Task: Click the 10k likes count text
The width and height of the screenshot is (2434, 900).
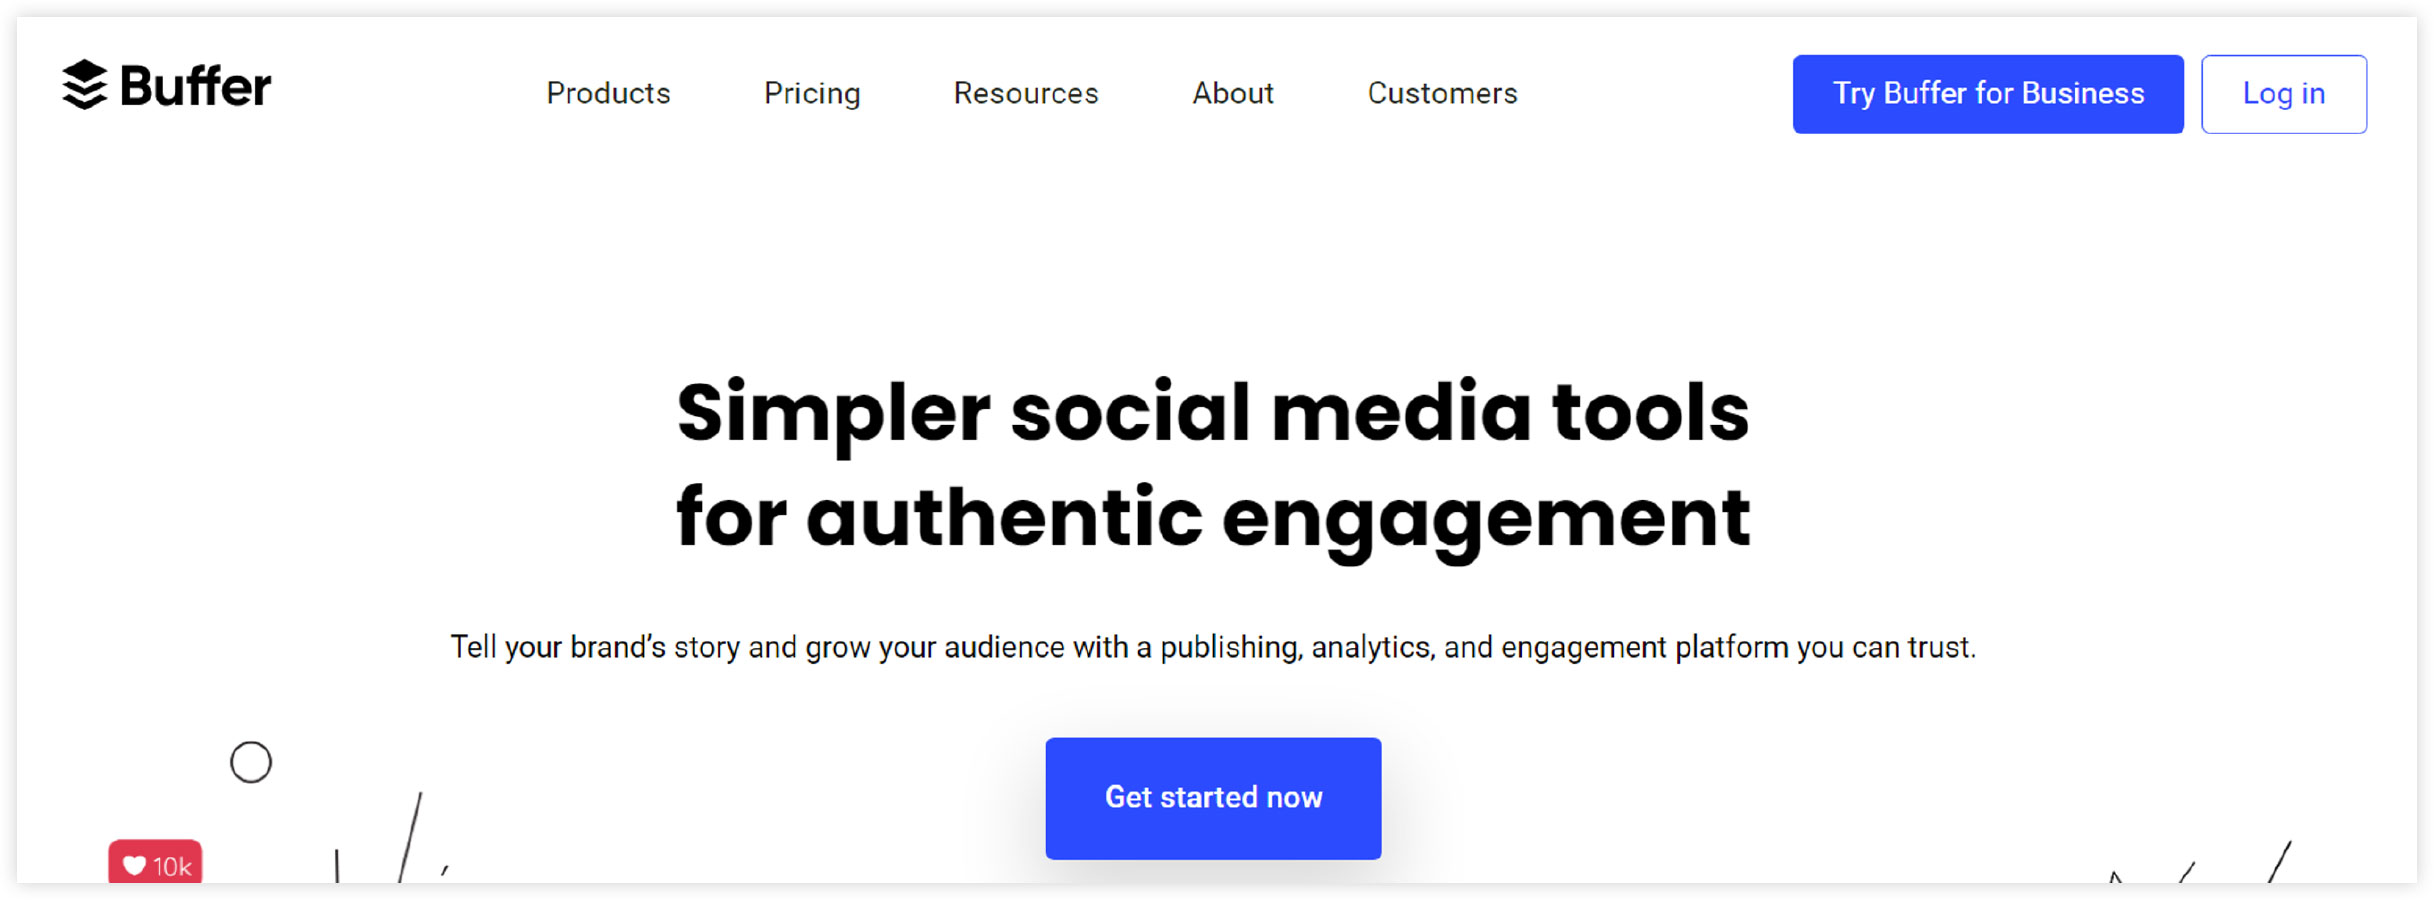Action: pos(172,866)
